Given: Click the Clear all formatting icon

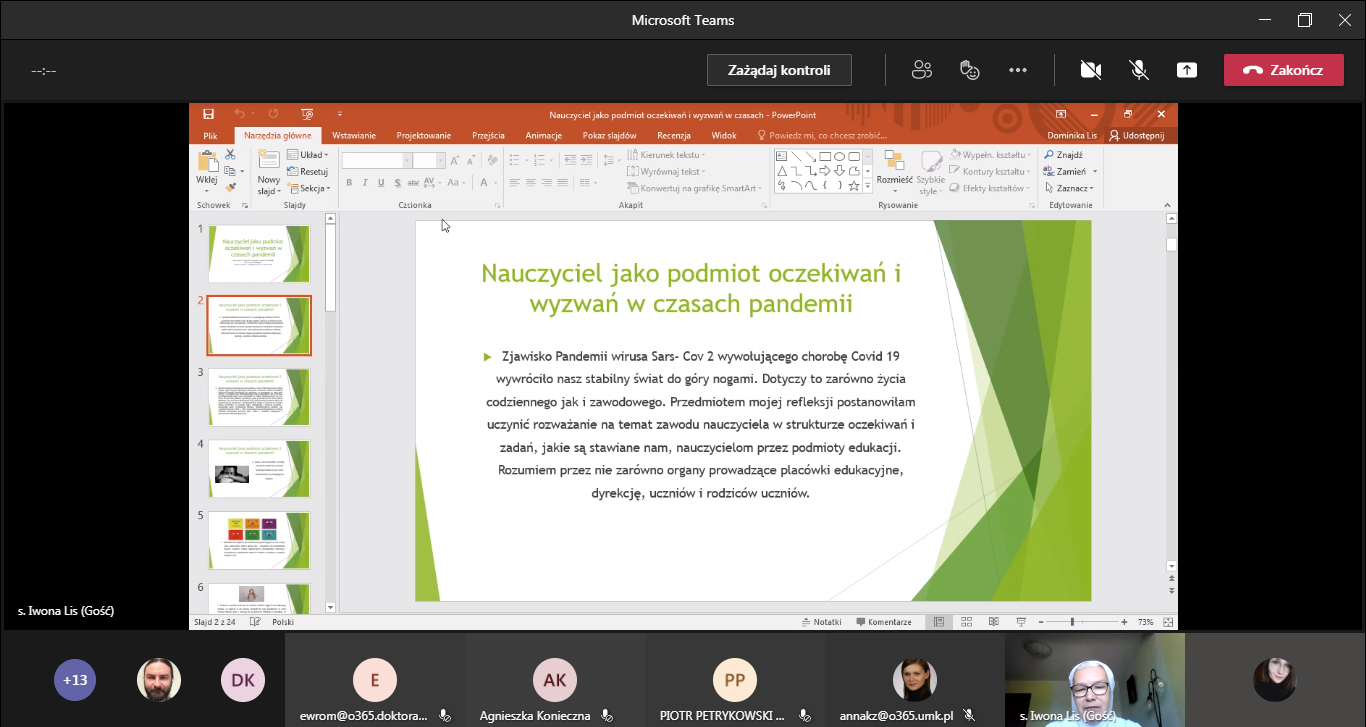Looking at the screenshot, I should coord(494,160).
